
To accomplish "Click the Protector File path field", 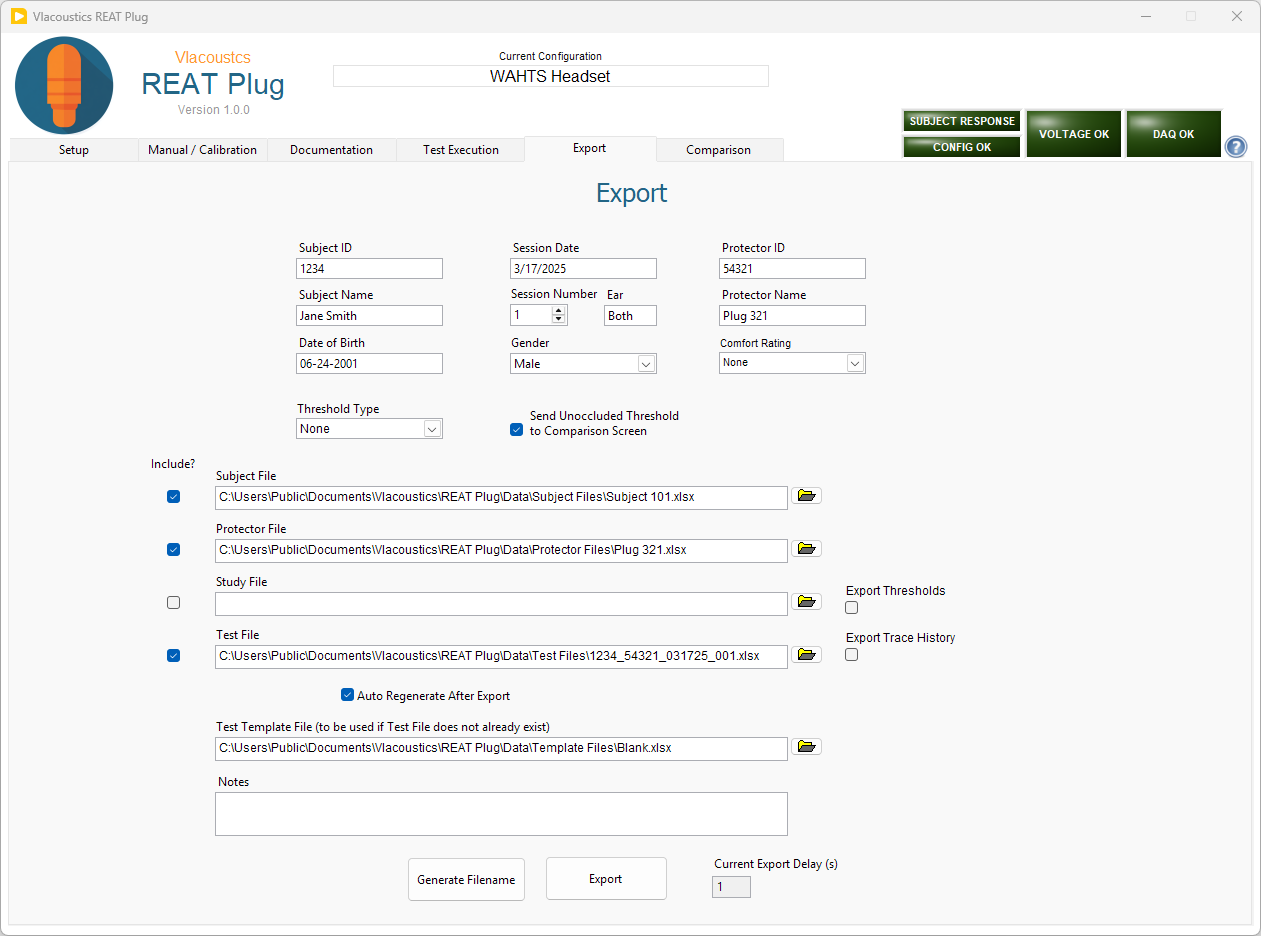I will 501,550.
